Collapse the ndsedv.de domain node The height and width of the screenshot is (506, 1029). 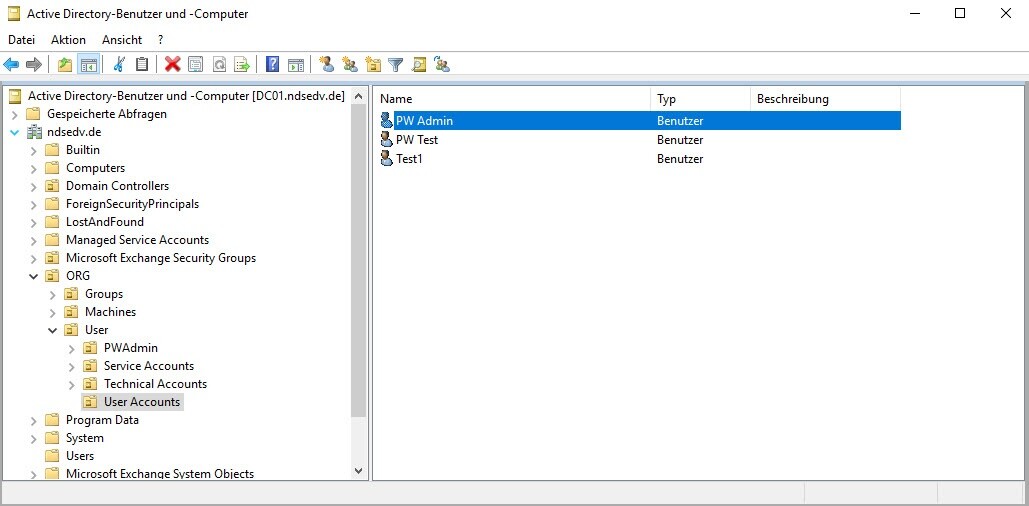[x=15, y=132]
